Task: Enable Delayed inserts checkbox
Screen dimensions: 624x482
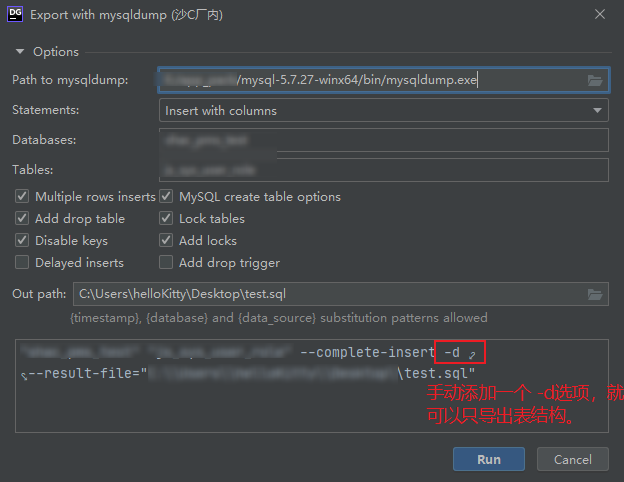Action: click(22, 262)
